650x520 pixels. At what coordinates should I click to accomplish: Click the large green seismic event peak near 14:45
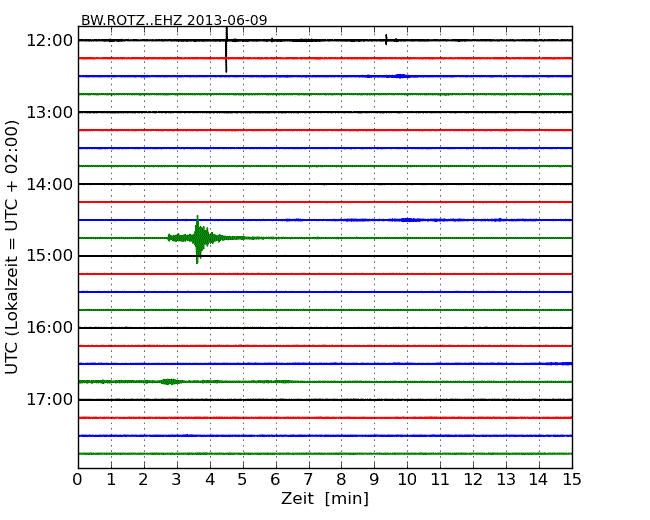(198, 239)
